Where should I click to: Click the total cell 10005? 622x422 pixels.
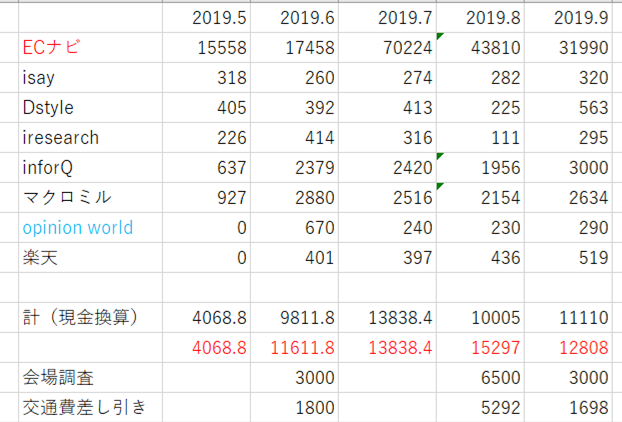pyautogui.click(x=480, y=318)
